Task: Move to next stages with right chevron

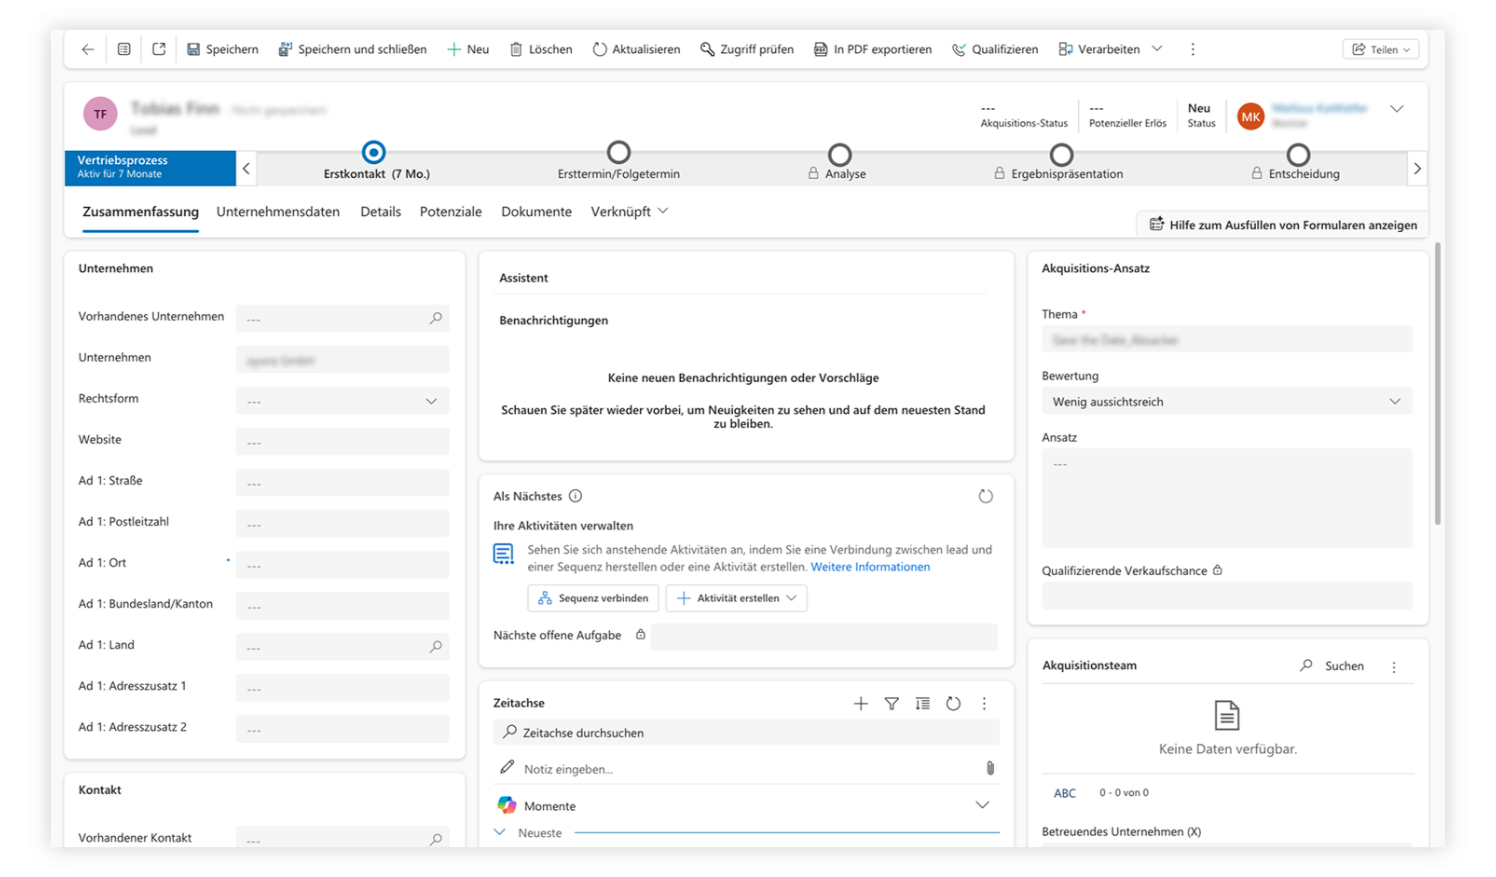Action: point(1417,169)
